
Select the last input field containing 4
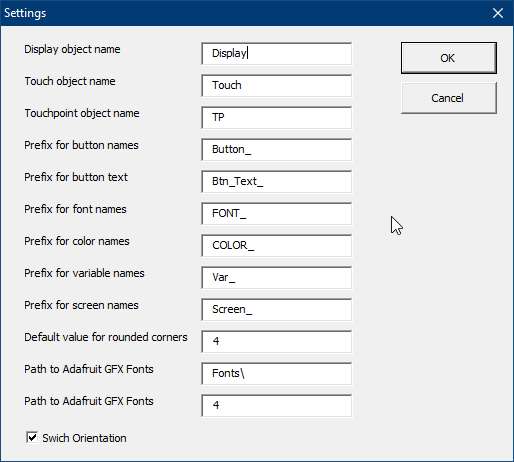coord(277,405)
